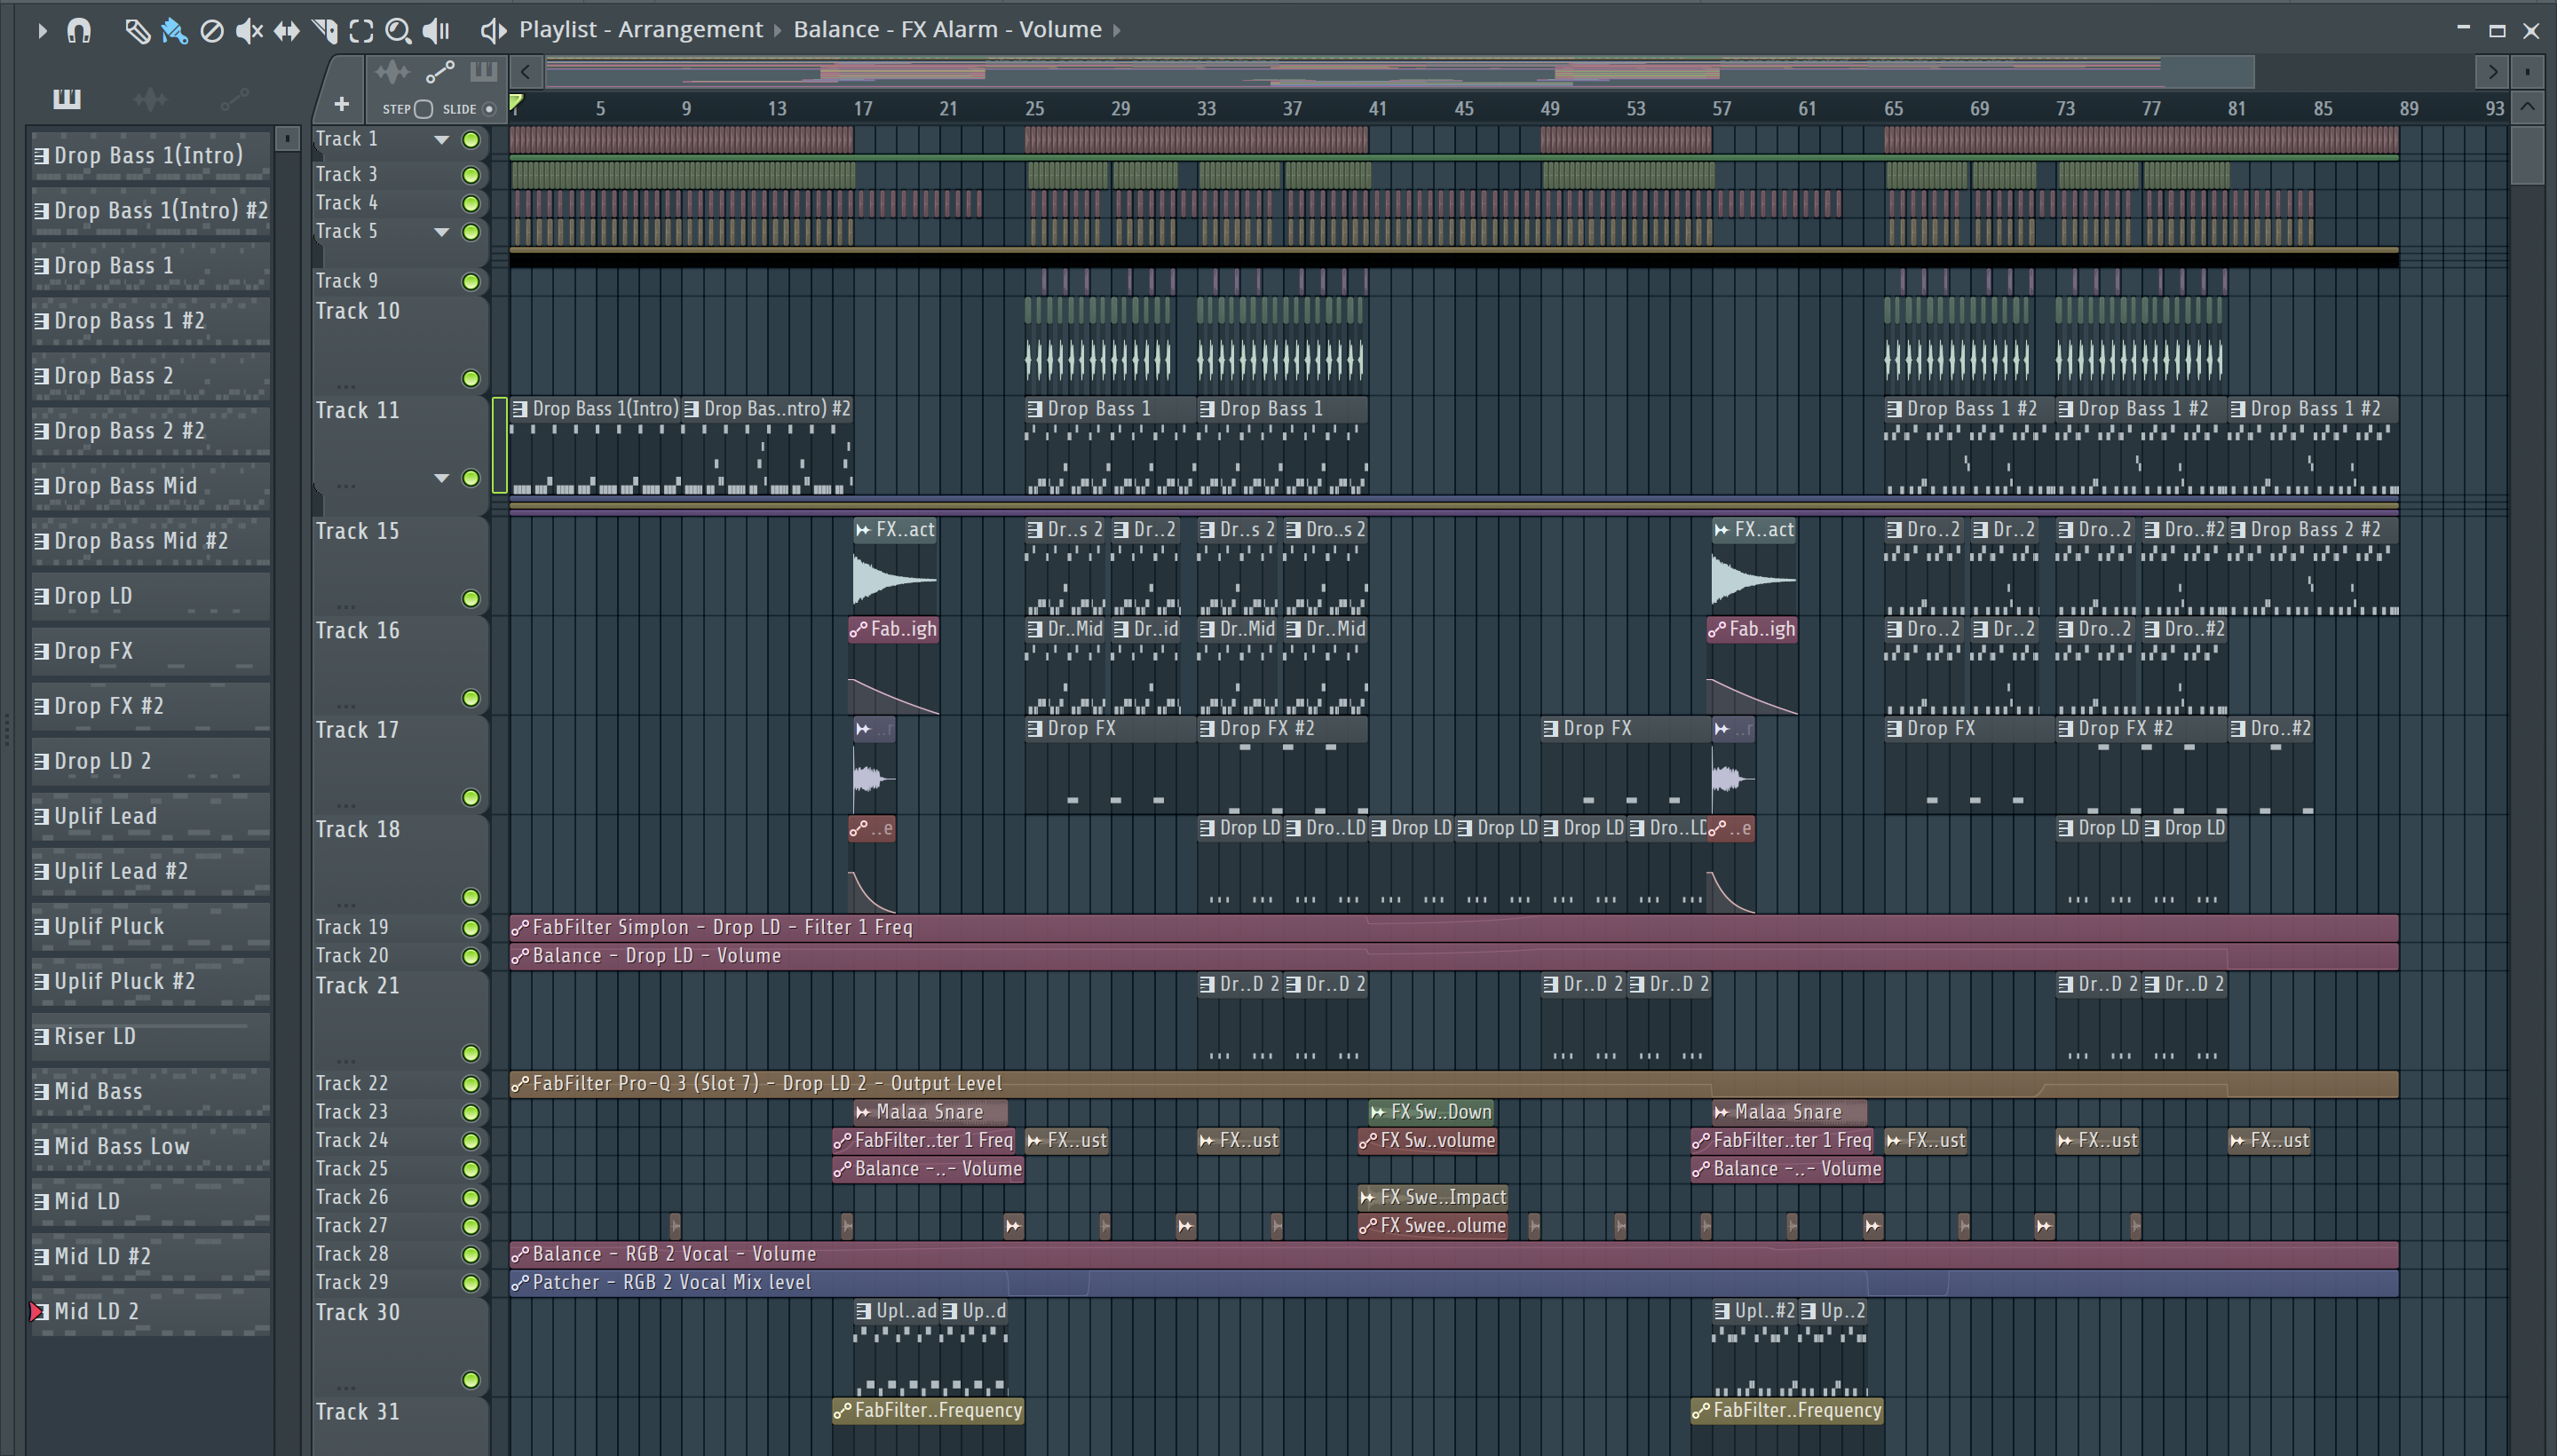Image resolution: width=2557 pixels, height=1456 pixels.
Task: Mute Track 15 via its green LED
Action: pos(470,599)
